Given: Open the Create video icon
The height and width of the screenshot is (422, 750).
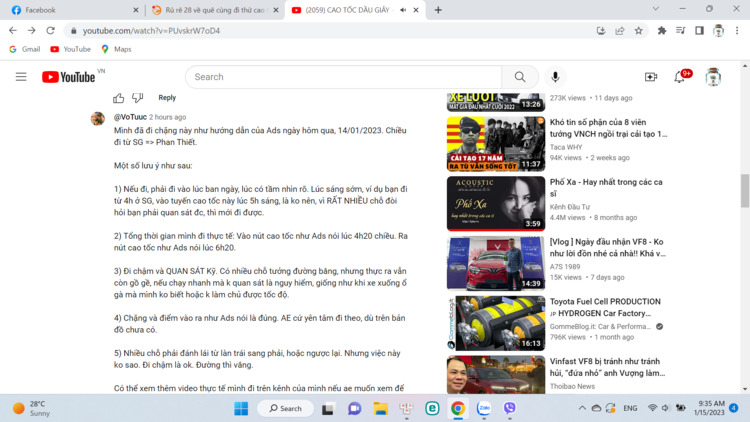Looking at the screenshot, I should point(651,77).
